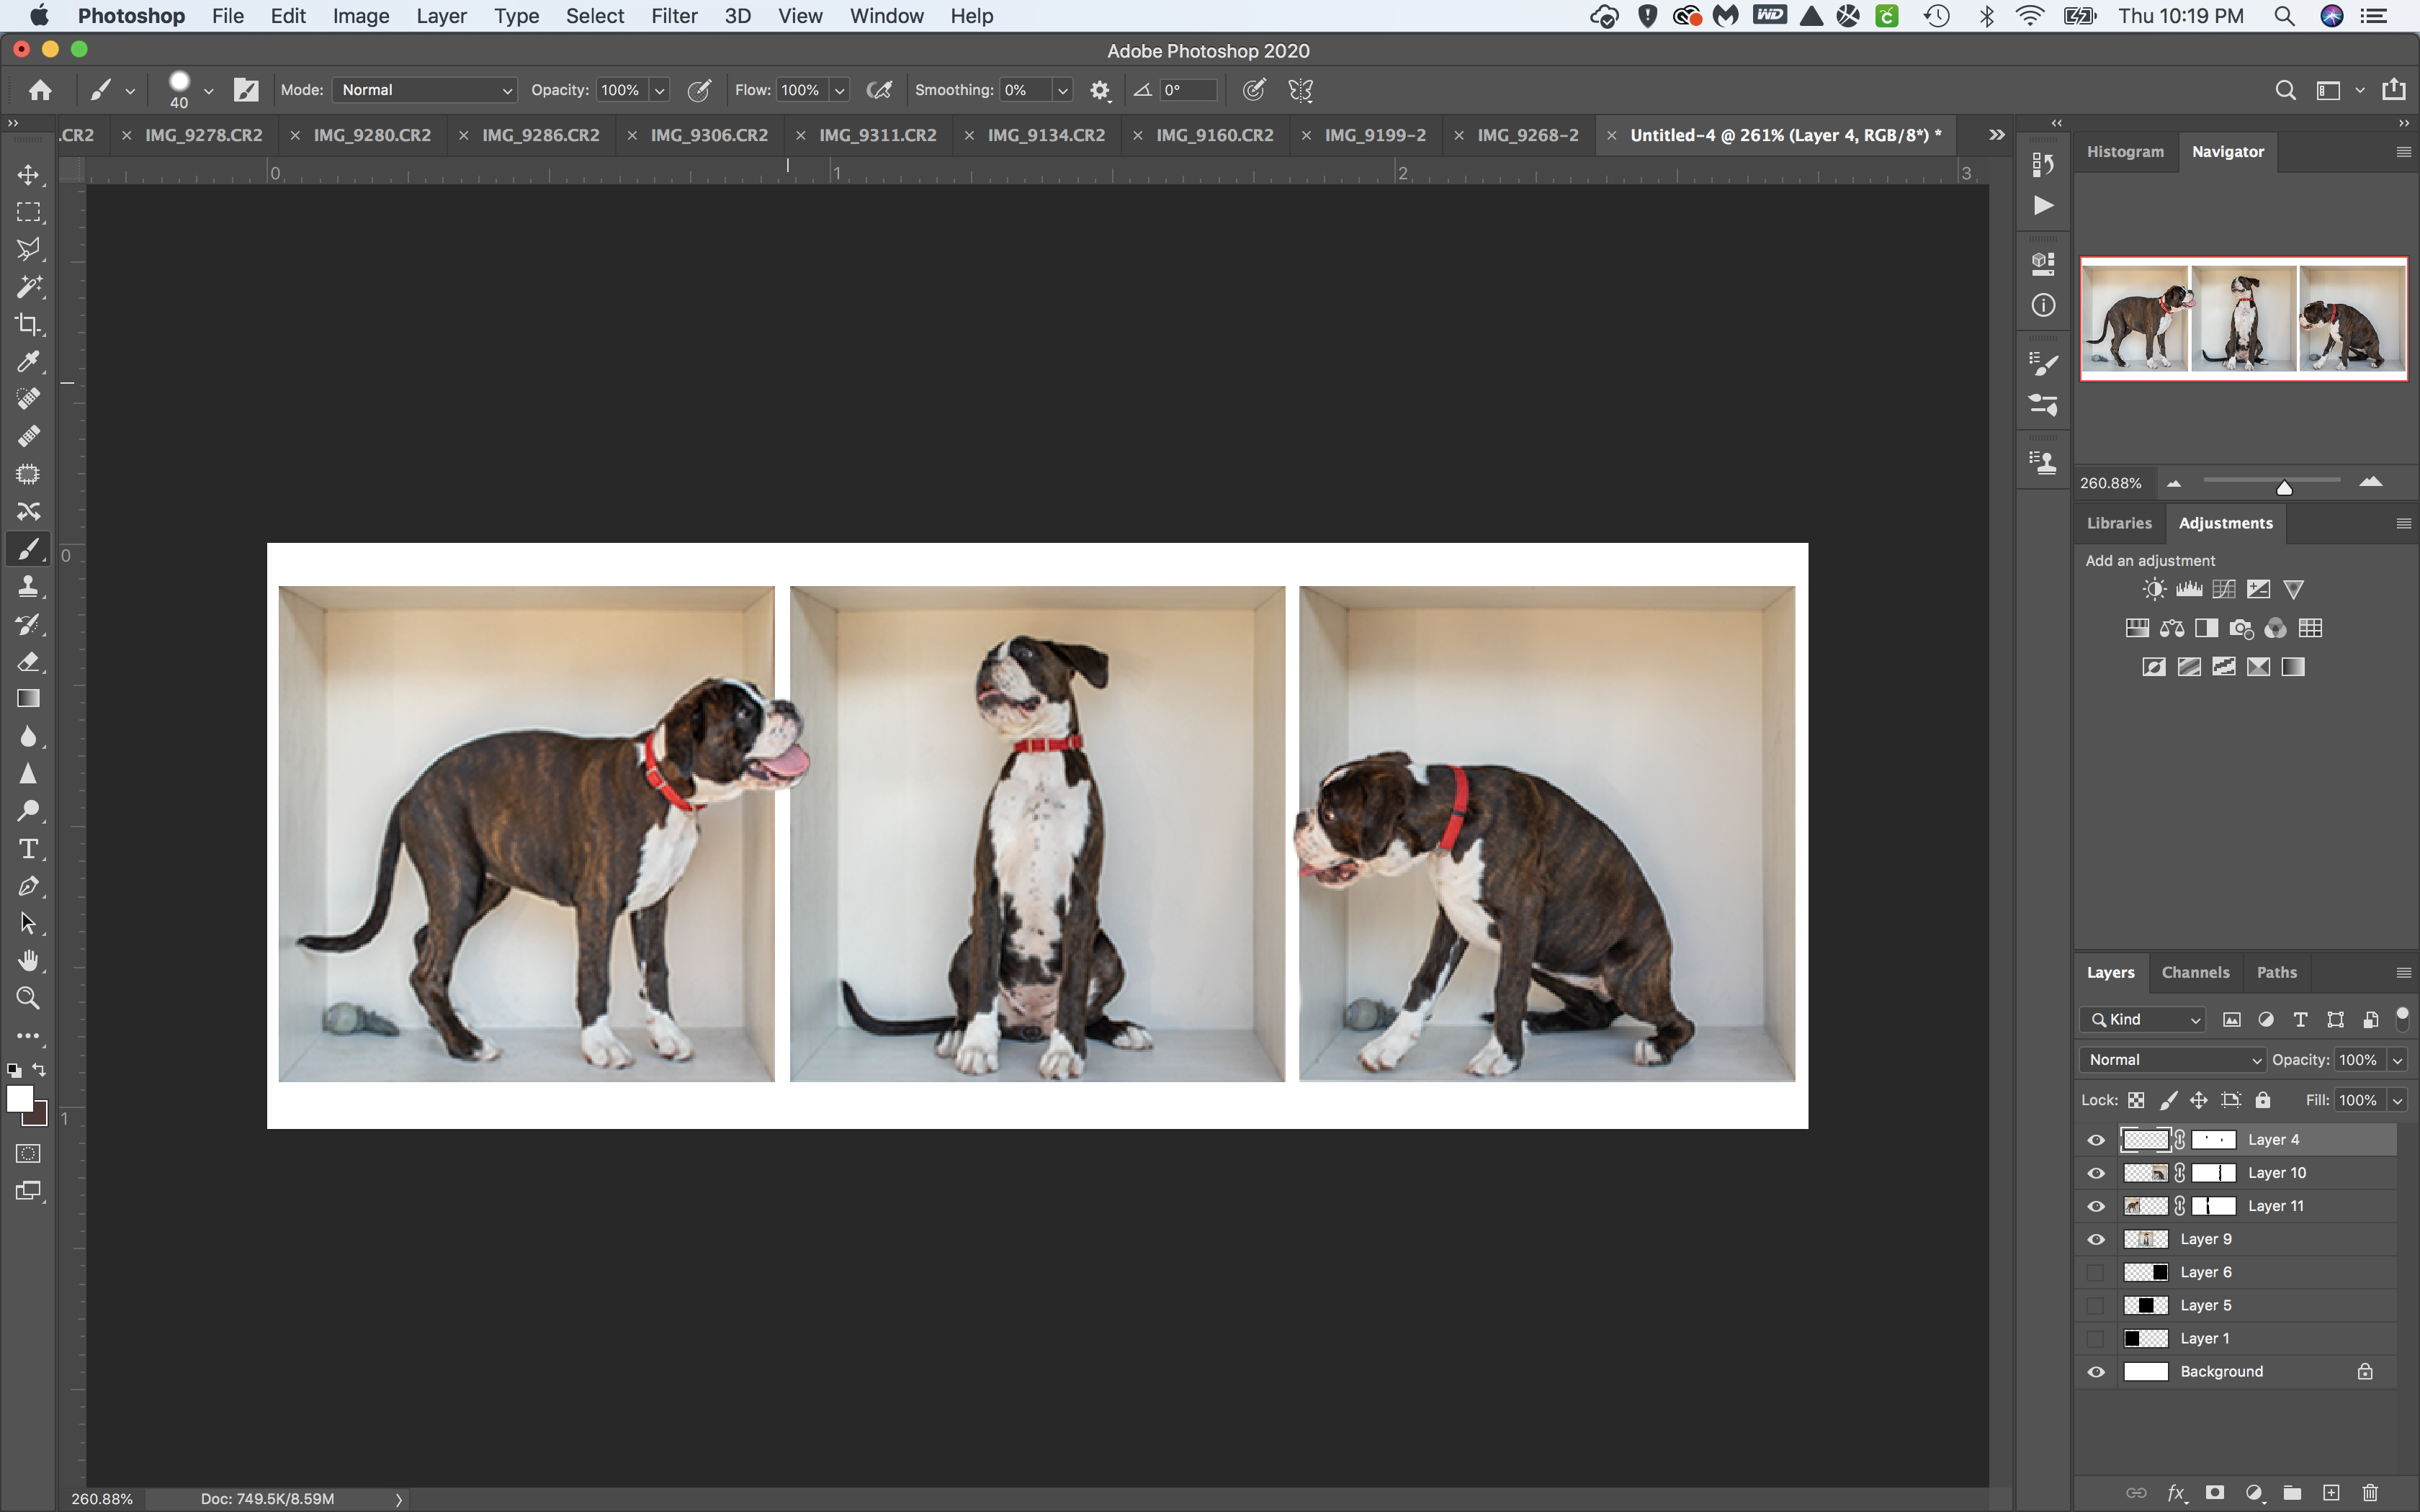Screen dimensions: 2420x1512
Task: Select the Dodge tool in toolbar
Action: coord(28,811)
